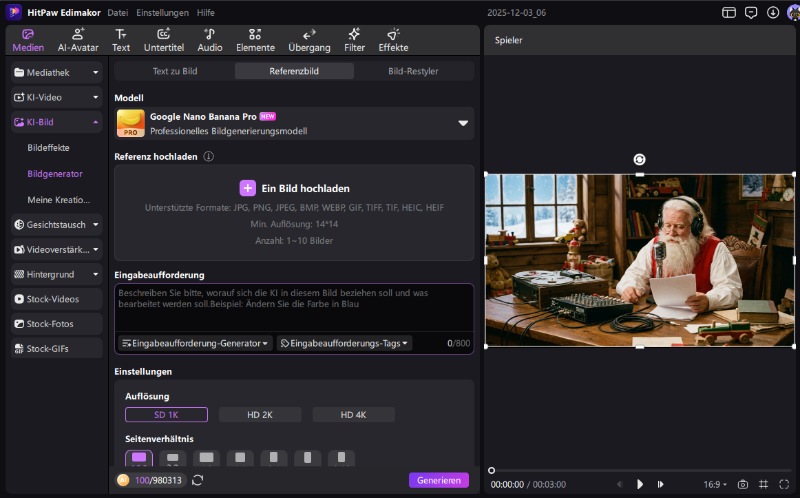Screen dimensions: 800x498
Task: Expand the Google Nano Banana Pro model dropdown
Action: tap(463, 123)
